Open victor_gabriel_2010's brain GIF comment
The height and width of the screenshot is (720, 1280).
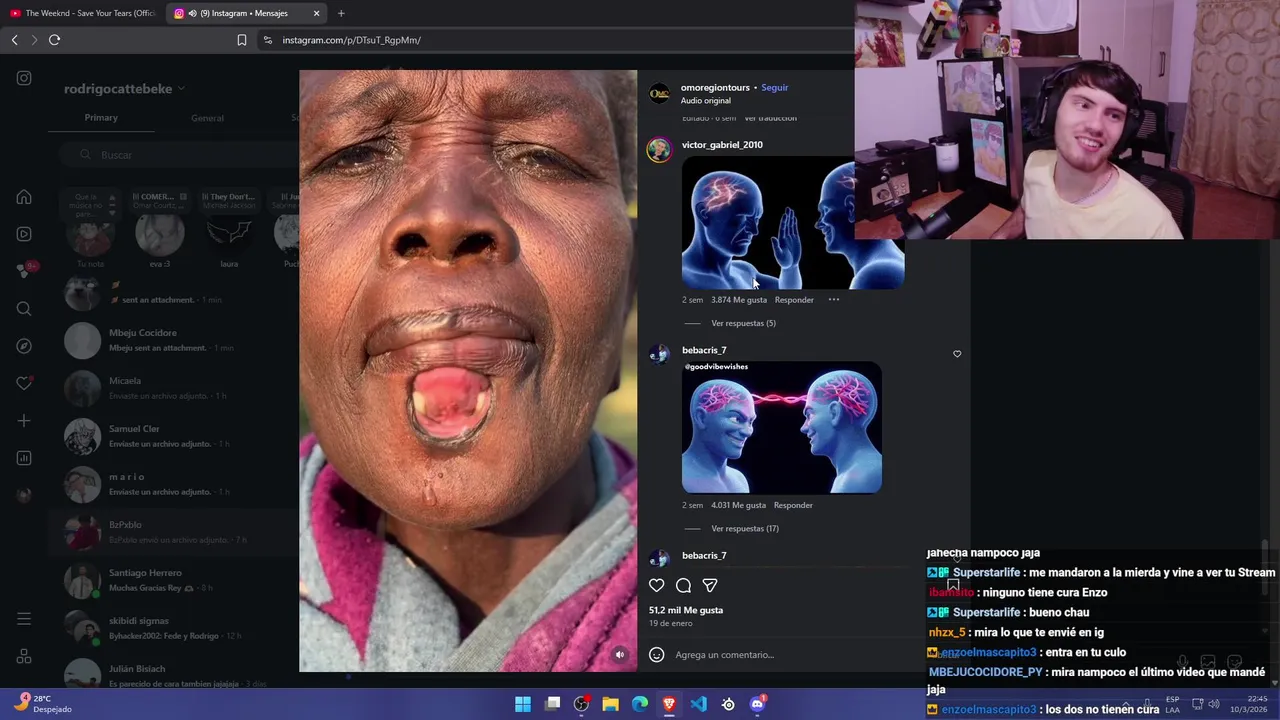(x=793, y=223)
